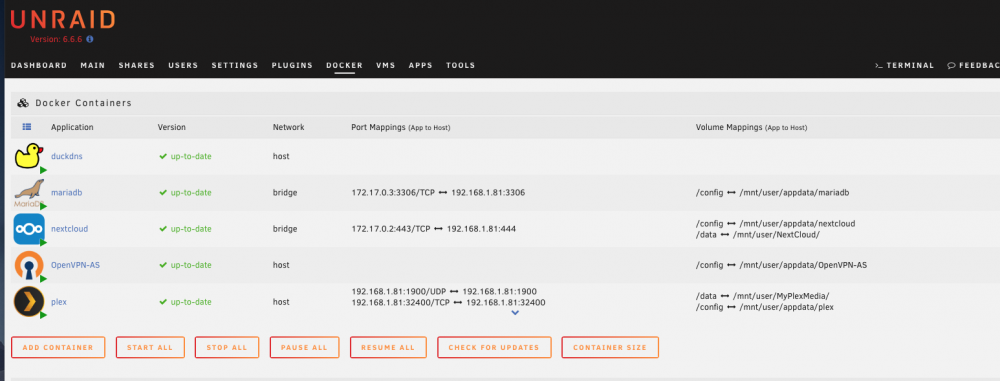Click the OpenVPN-AS keyhole icon
The width and height of the screenshot is (1000, 381).
29,265
